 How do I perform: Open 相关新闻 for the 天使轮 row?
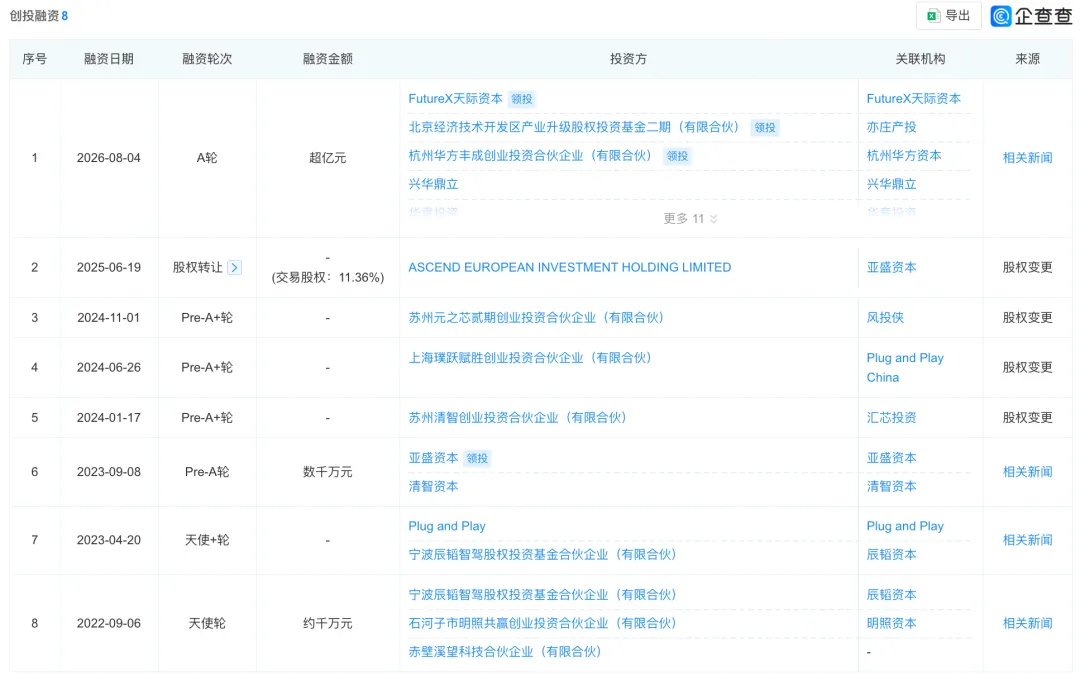coord(1027,623)
